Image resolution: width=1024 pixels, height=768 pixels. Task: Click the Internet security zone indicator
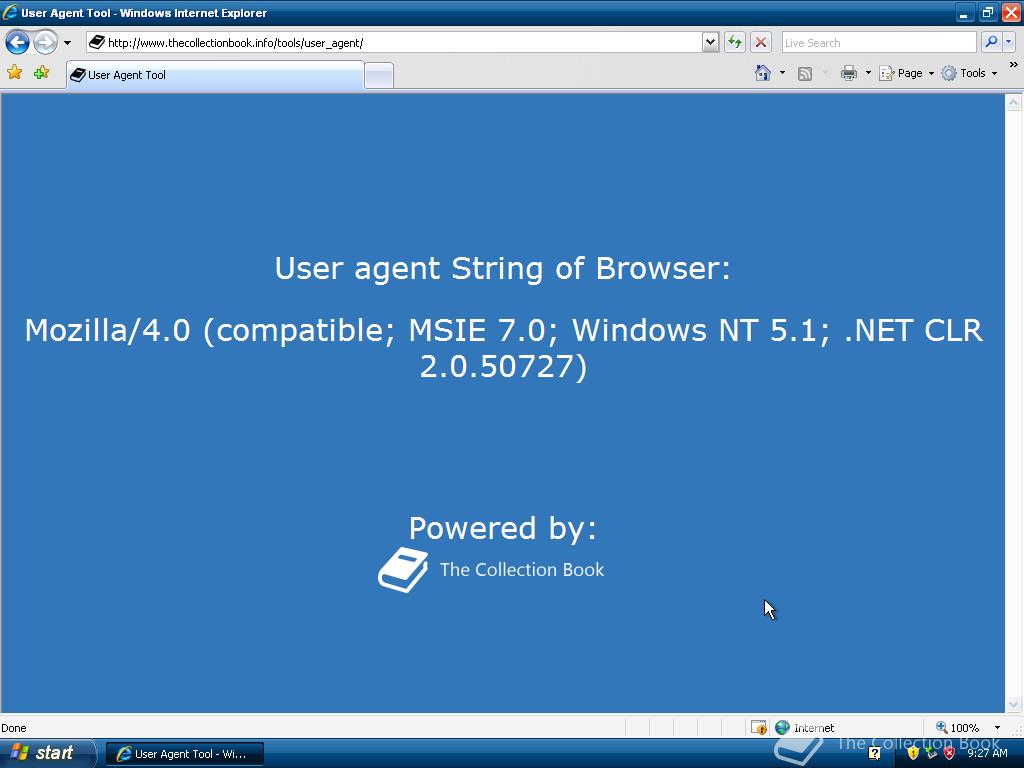(805, 728)
